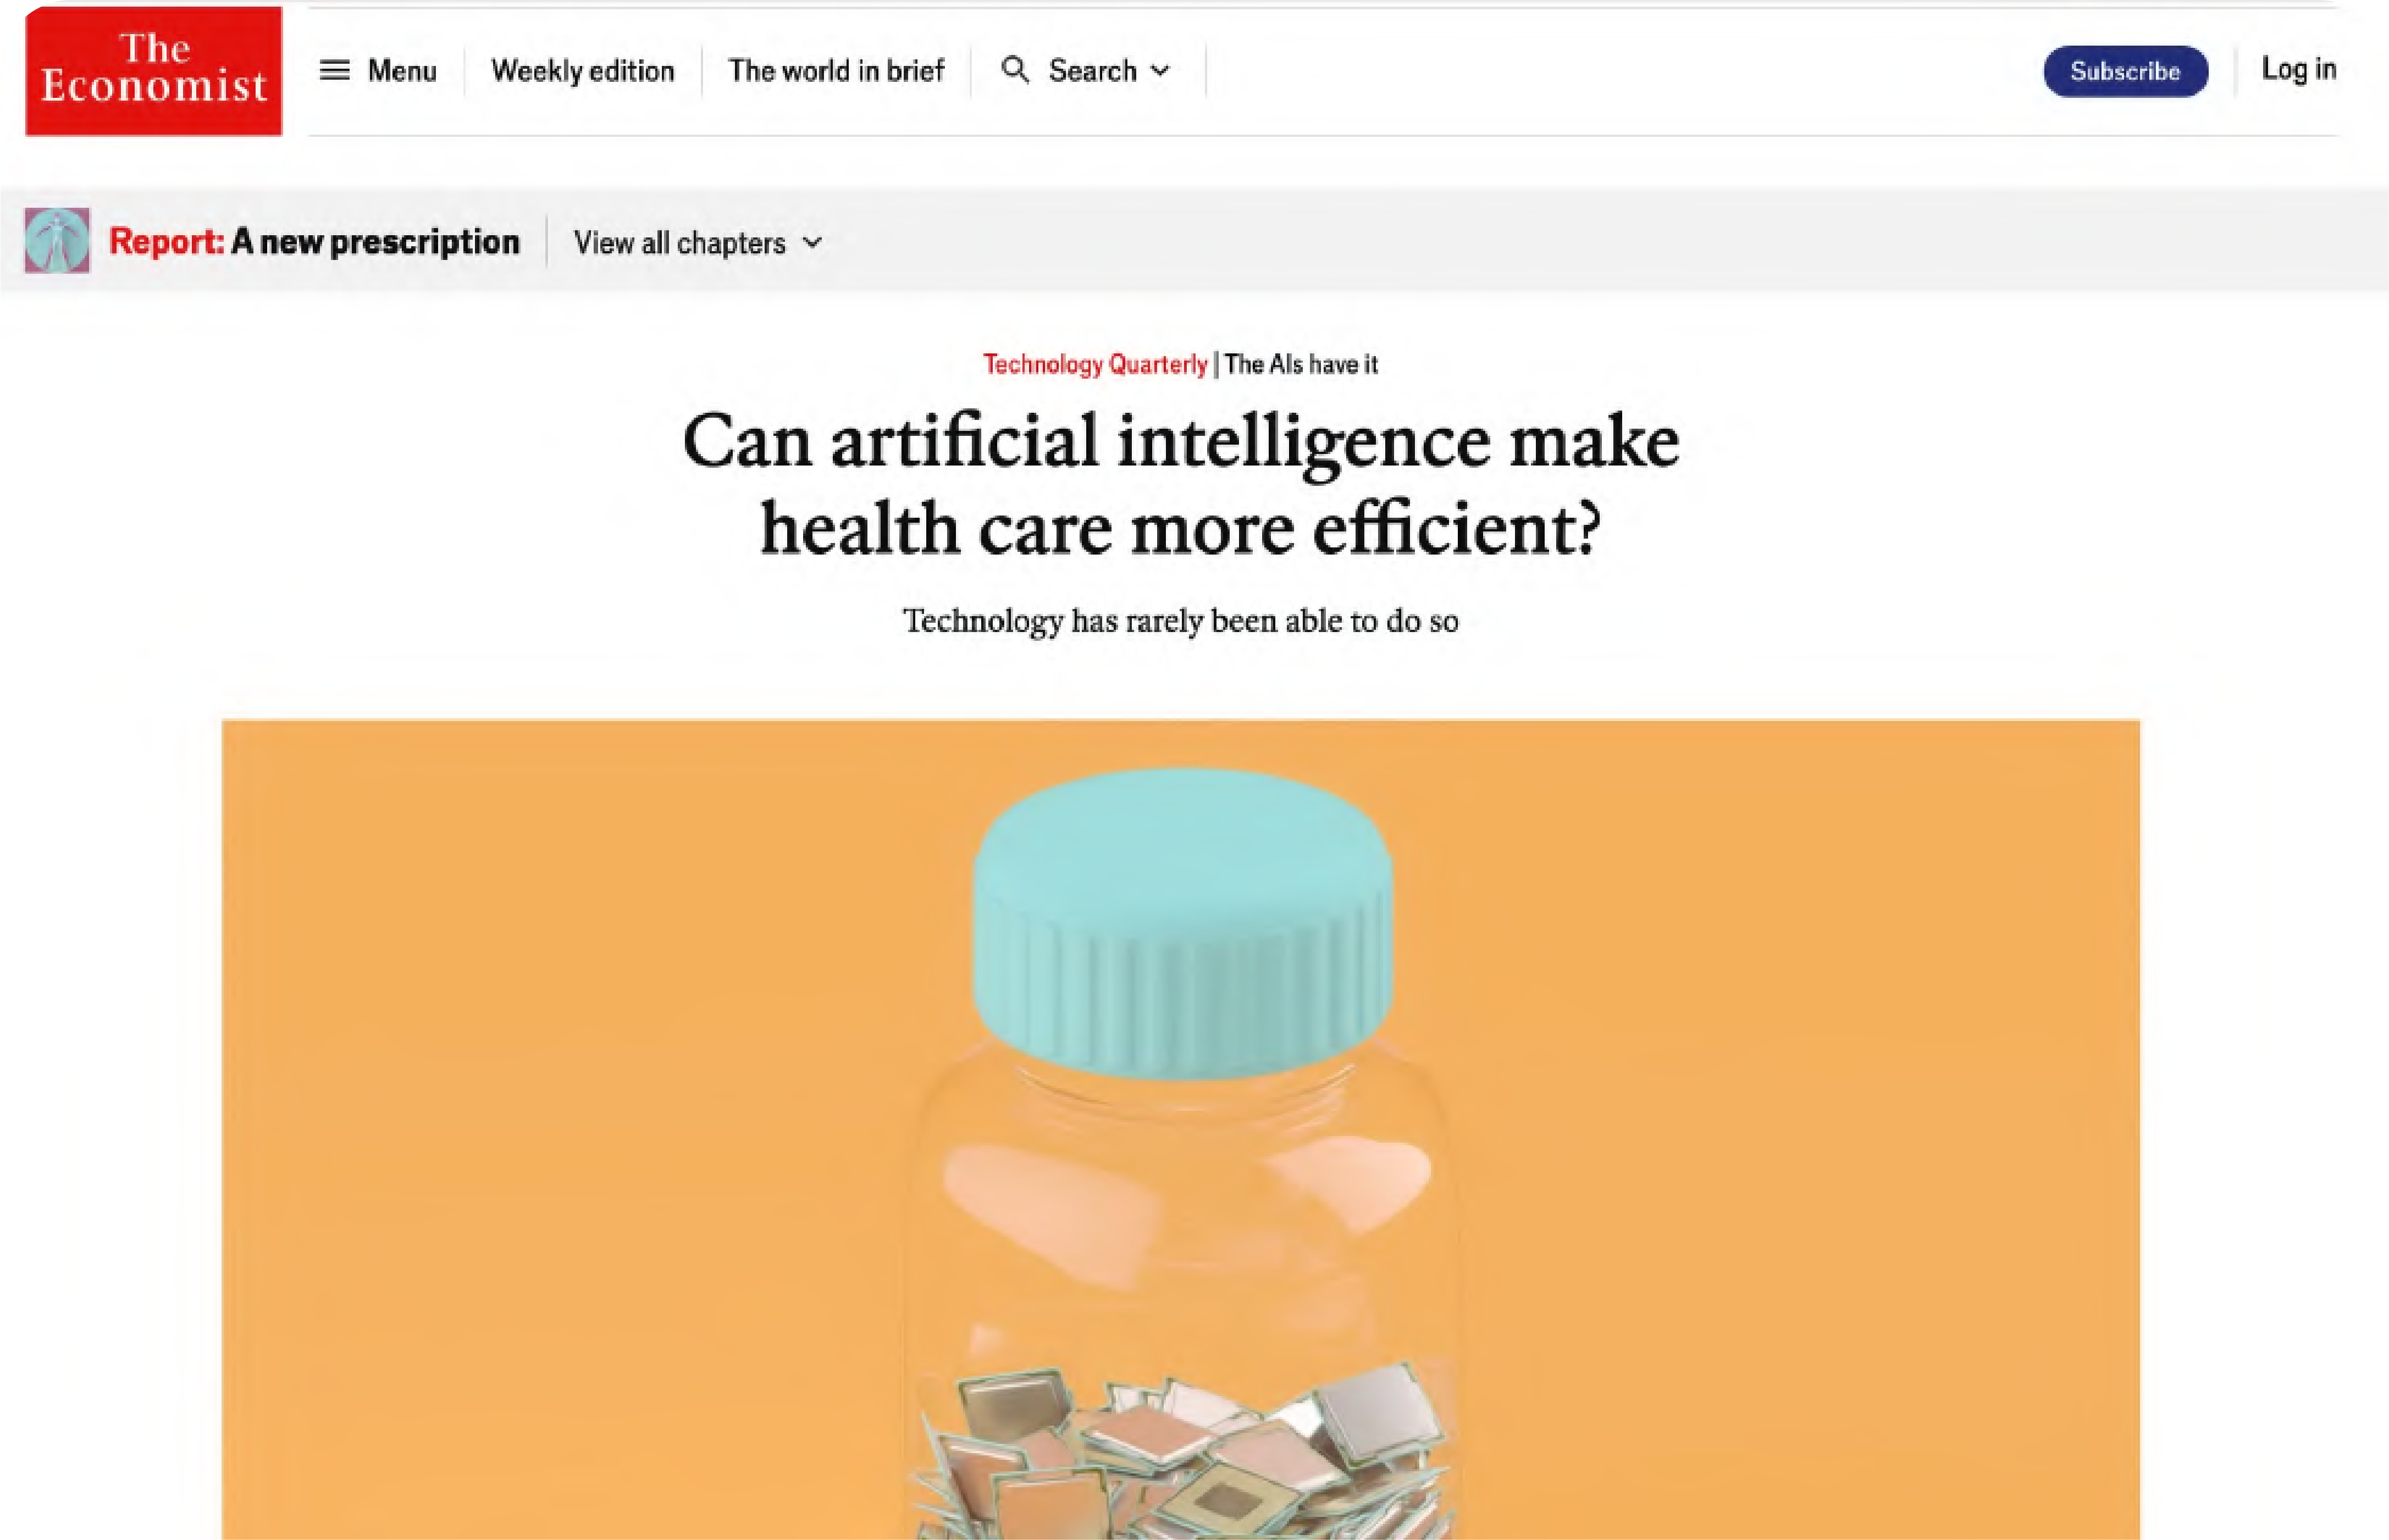The image size is (2389, 1540).
Task: Open the Log in link
Action: coord(2299,70)
